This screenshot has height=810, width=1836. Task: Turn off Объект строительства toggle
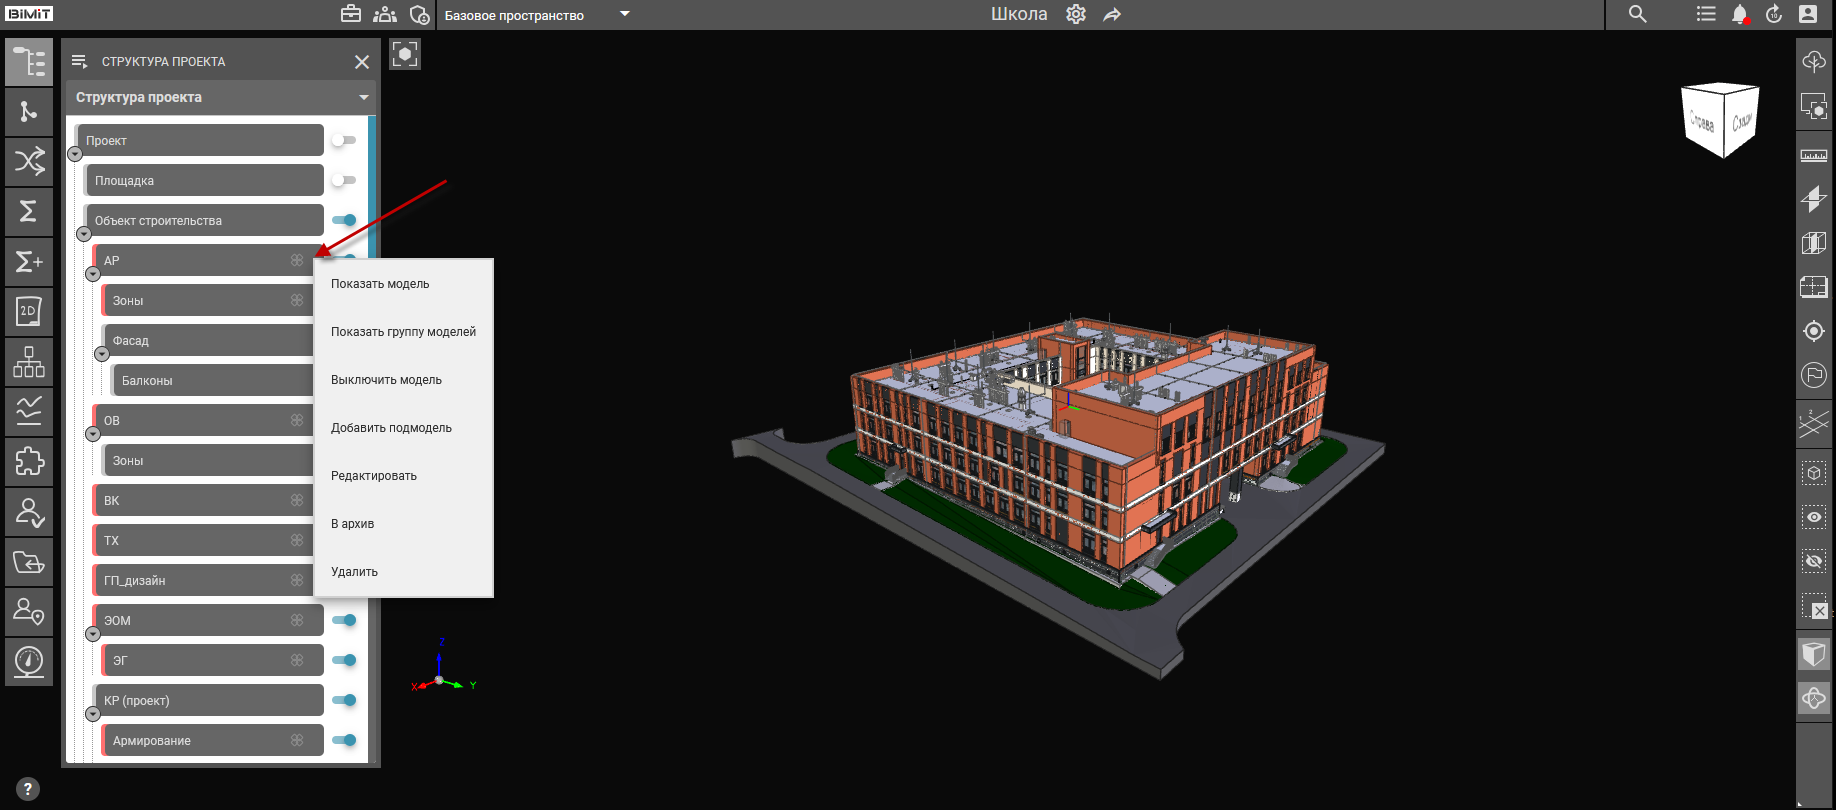click(x=344, y=220)
